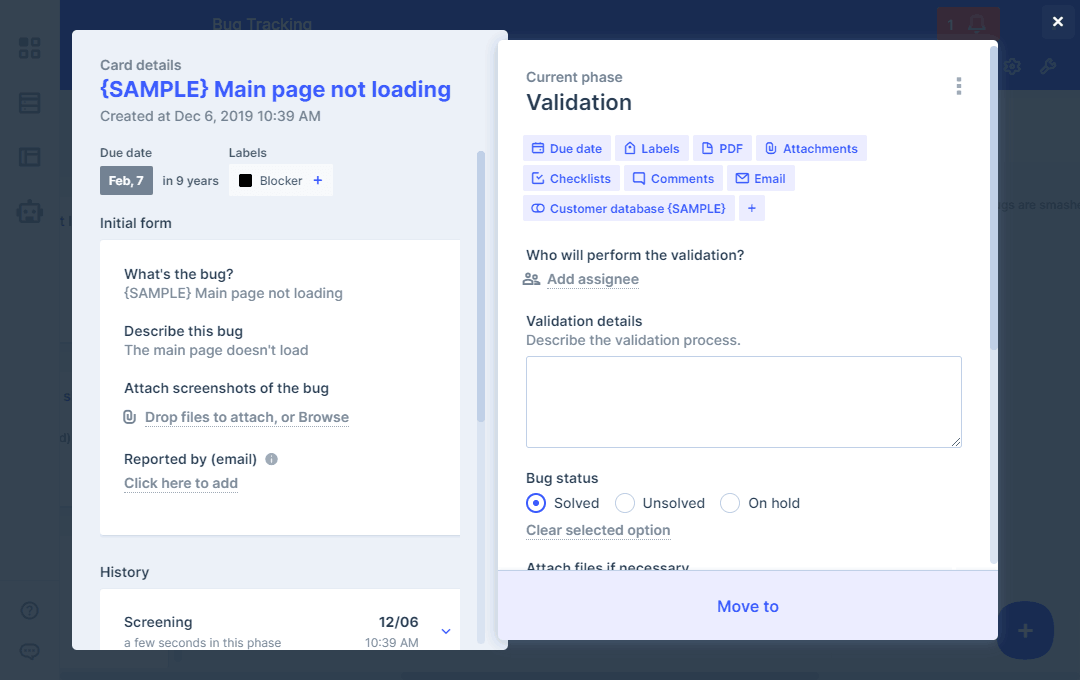Click the add assignee people icon
This screenshot has height=680, width=1080.
tap(531, 279)
